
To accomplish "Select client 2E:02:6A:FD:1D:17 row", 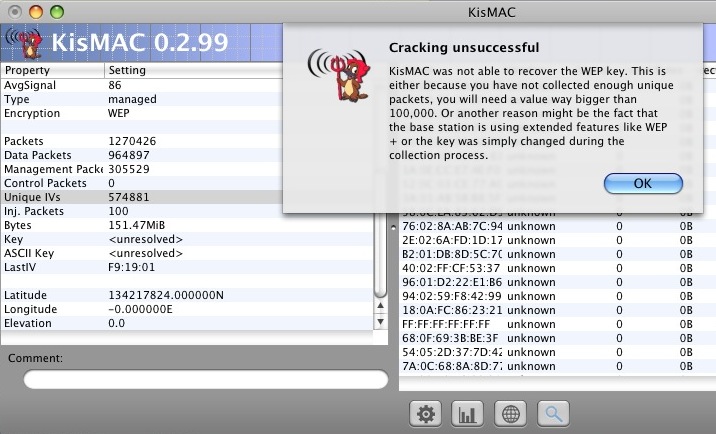I will click(557, 240).
